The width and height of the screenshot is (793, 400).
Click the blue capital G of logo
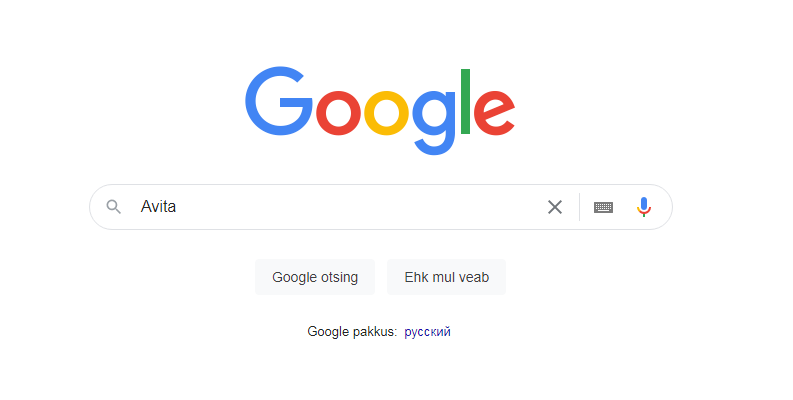coord(279,101)
